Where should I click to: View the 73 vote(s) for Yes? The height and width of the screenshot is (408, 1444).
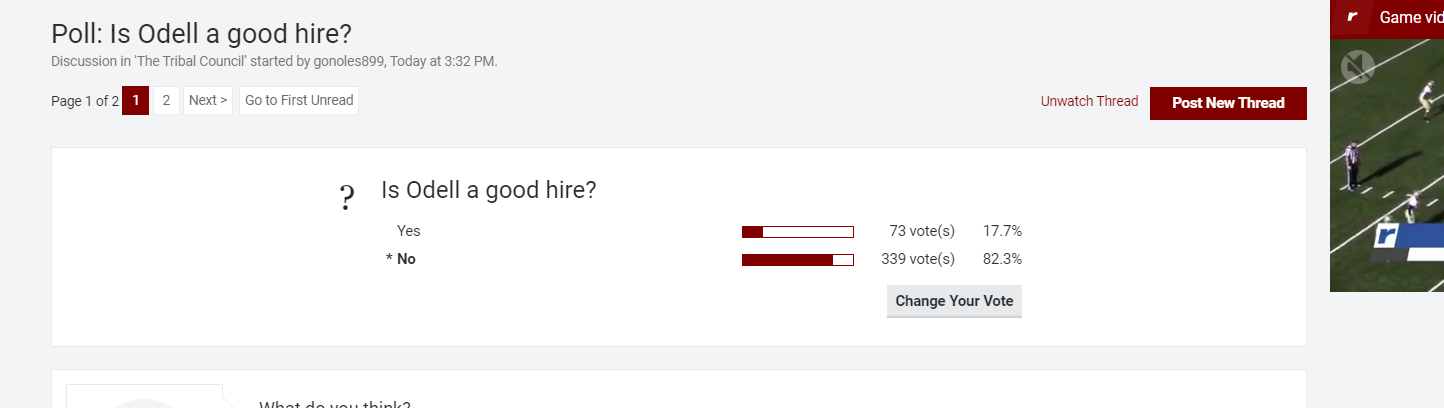tap(922, 231)
